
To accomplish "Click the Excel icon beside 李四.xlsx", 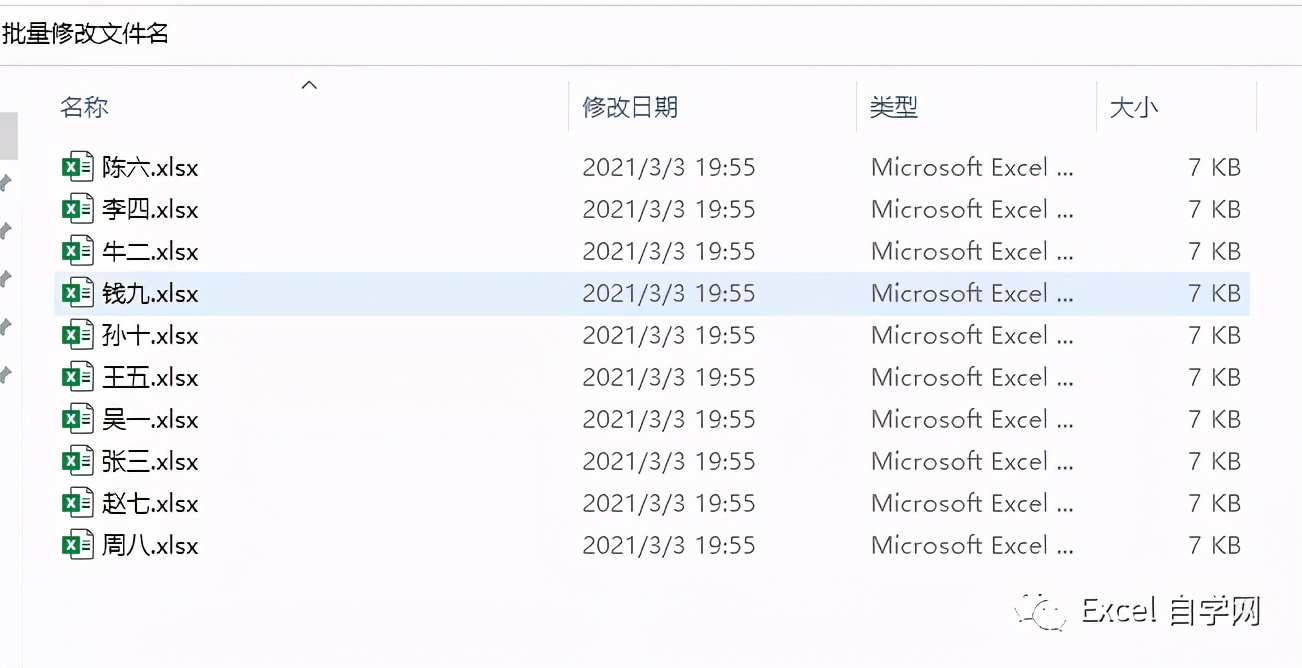I will coord(77,210).
